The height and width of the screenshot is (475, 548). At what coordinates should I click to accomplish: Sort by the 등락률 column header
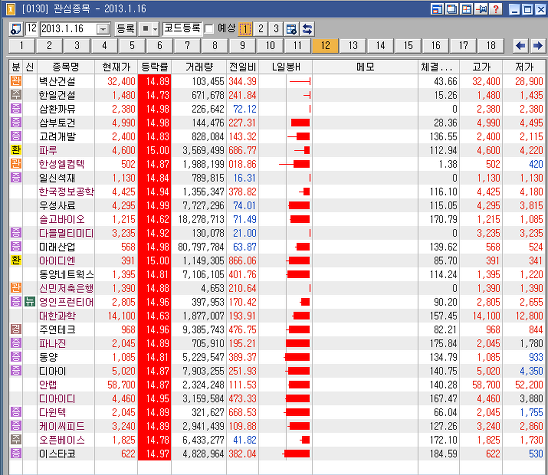[154, 67]
